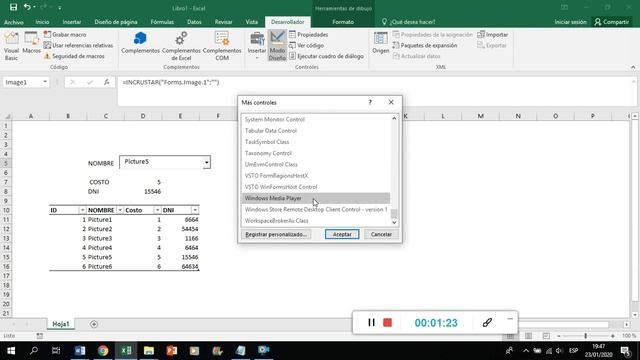Toggle Usar referencias relativas
The width and height of the screenshot is (640, 360).
point(78,45)
